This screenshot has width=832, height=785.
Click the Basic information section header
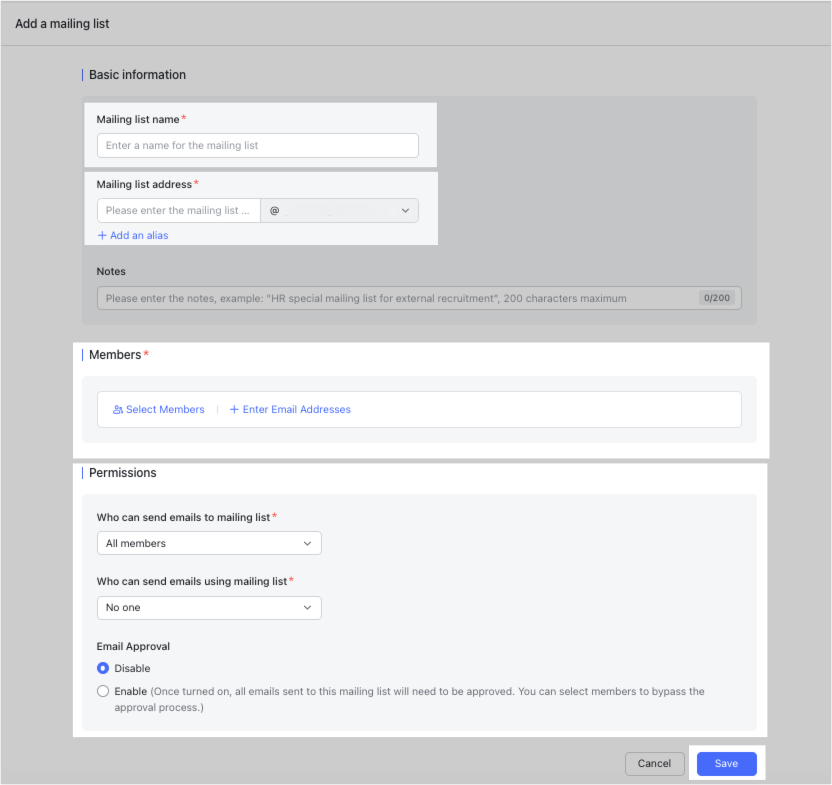(136, 74)
